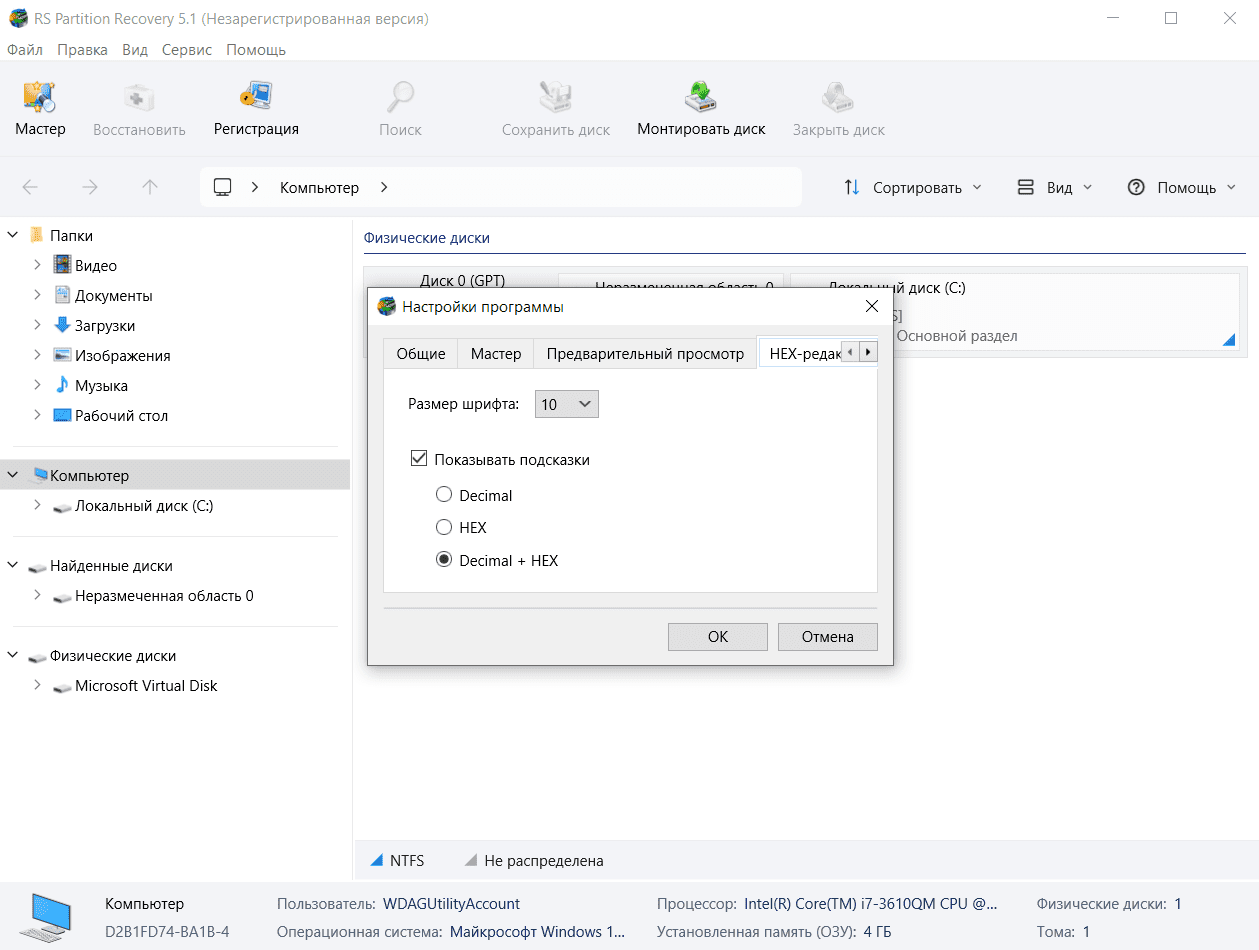The image size is (1259, 950).
Task: Open the Вид menu in menu bar
Action: click(135, 49)
